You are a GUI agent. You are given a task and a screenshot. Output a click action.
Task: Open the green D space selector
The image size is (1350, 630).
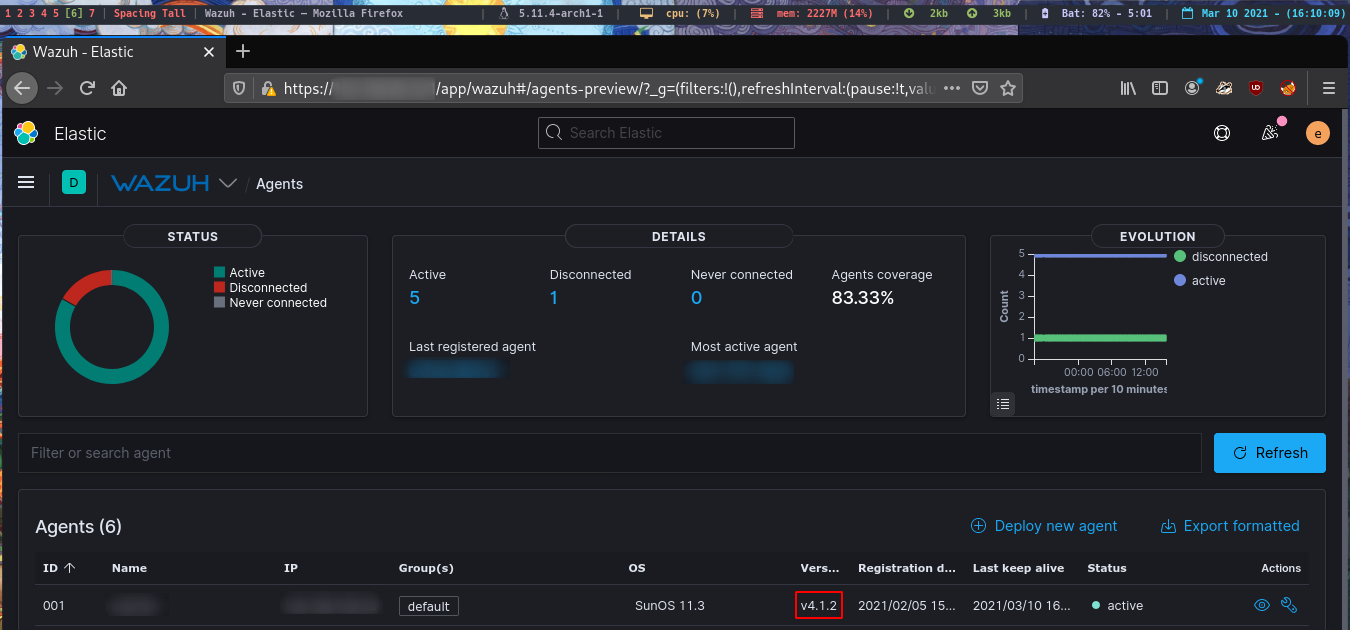coord(74,182)
